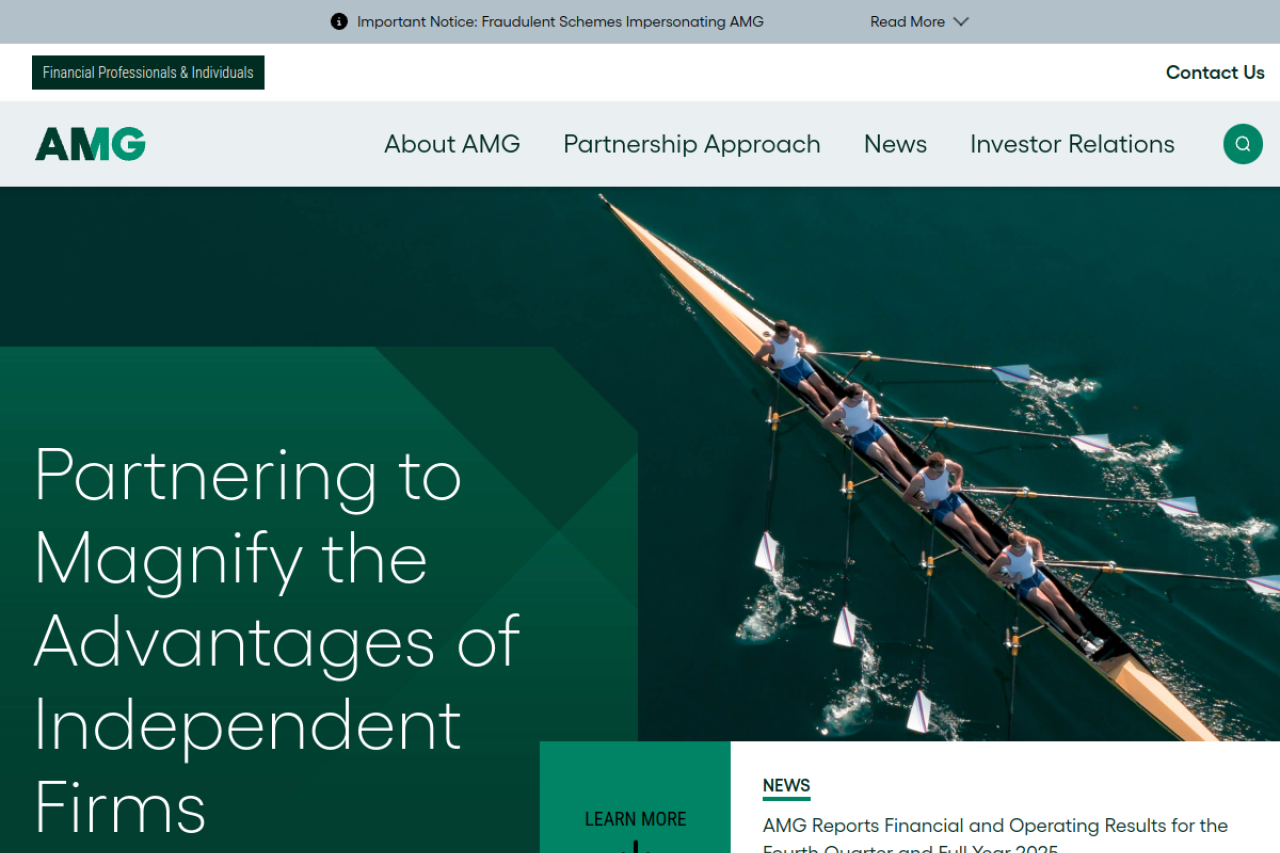Open the AMG Reports Financial Results headline
The width and height of the screenshot is (1280, 853).
[995, 835]
